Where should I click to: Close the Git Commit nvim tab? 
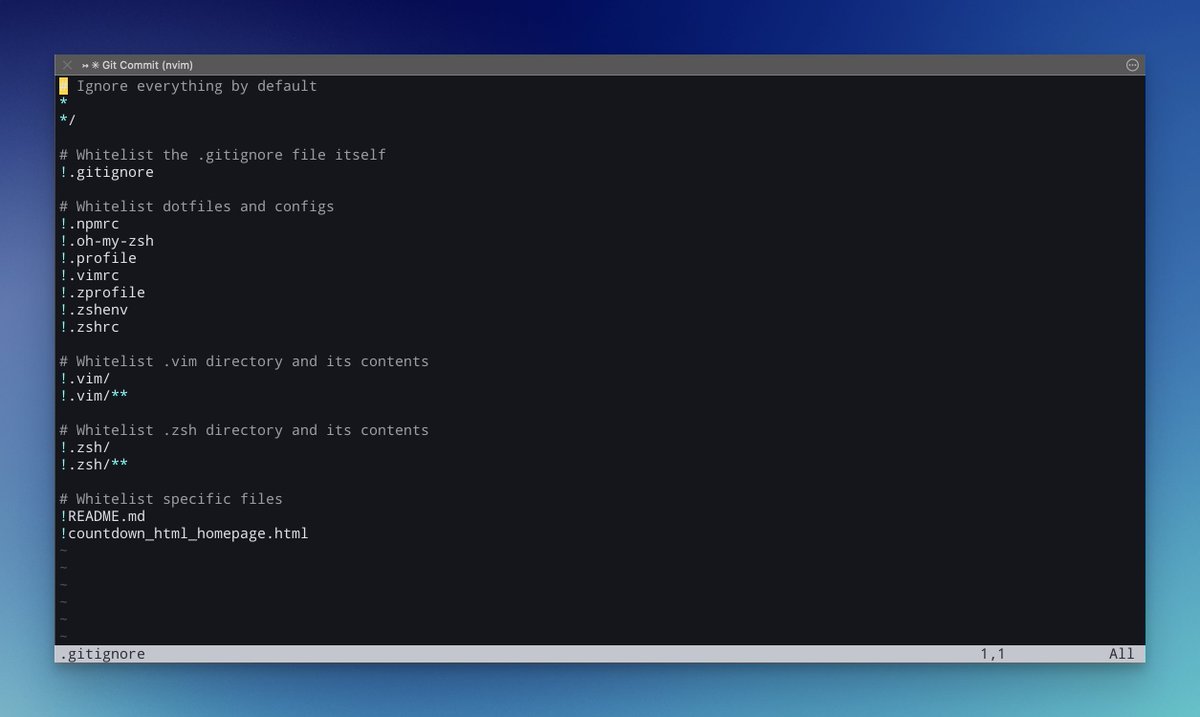pyautogui.click(x=67, y=64)
